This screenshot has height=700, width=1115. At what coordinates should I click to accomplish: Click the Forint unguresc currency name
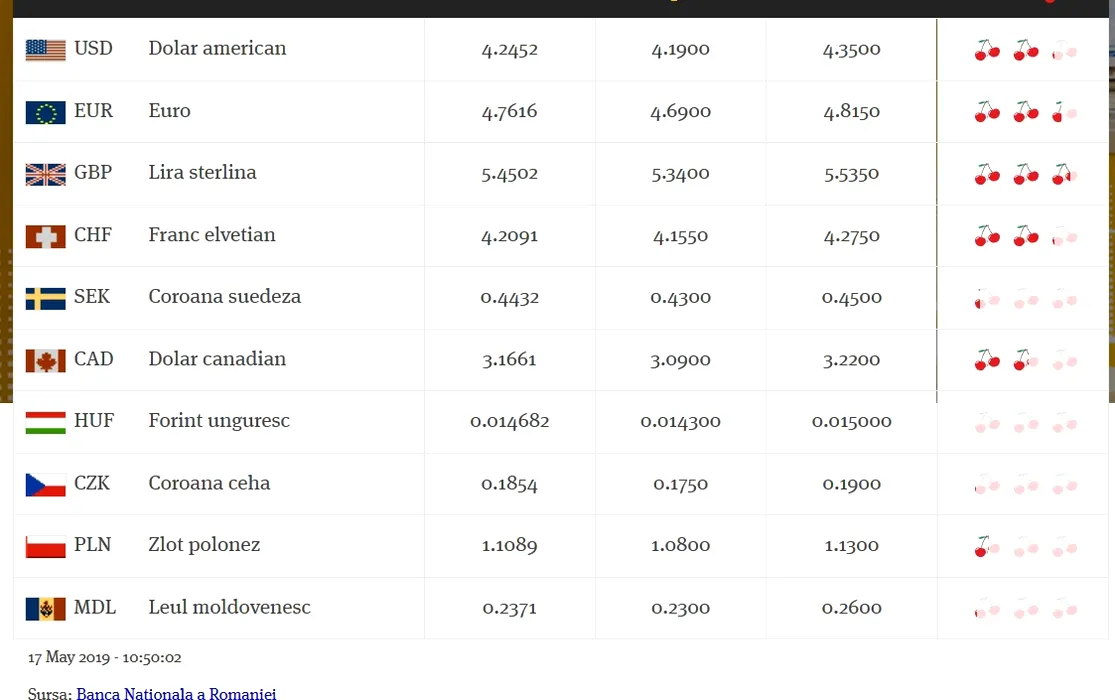coord(219,421)
